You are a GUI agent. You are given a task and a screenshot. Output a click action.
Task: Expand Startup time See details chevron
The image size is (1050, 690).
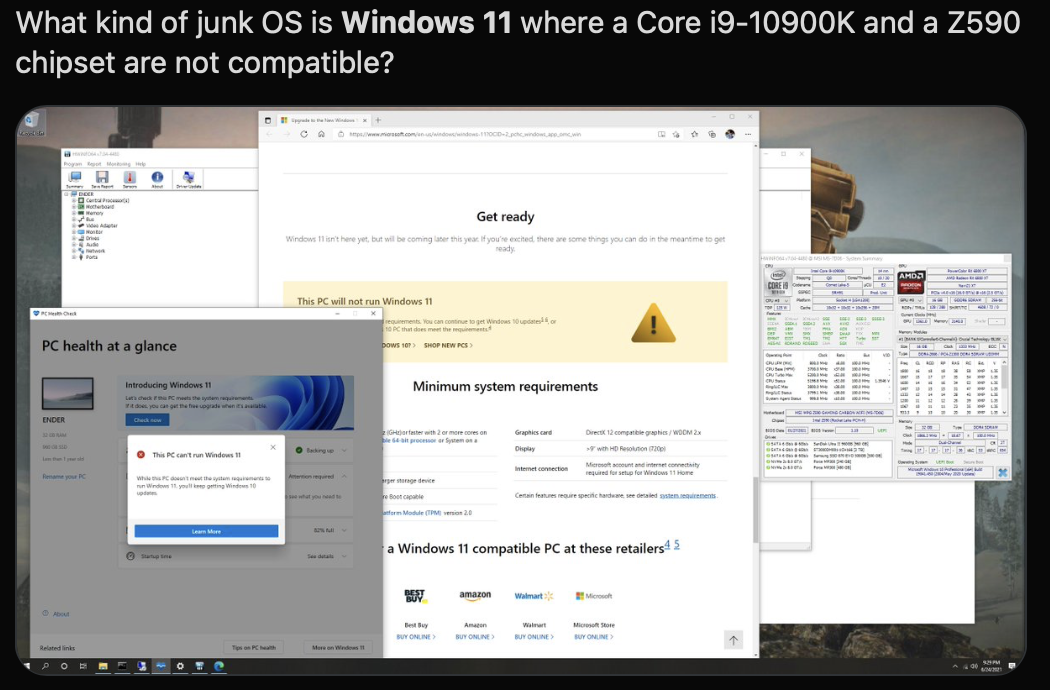(x=344, y=556)
